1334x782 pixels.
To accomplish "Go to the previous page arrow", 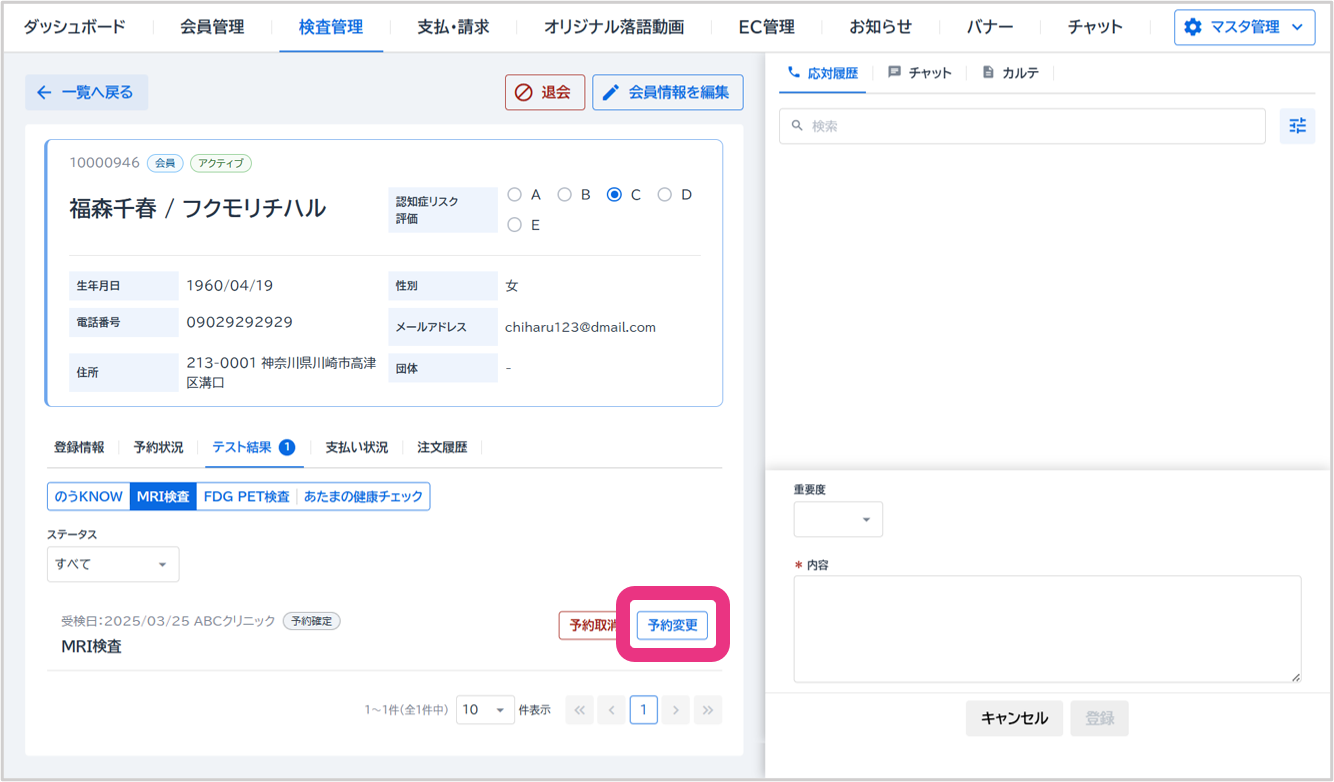I will (x=611, y=710).
